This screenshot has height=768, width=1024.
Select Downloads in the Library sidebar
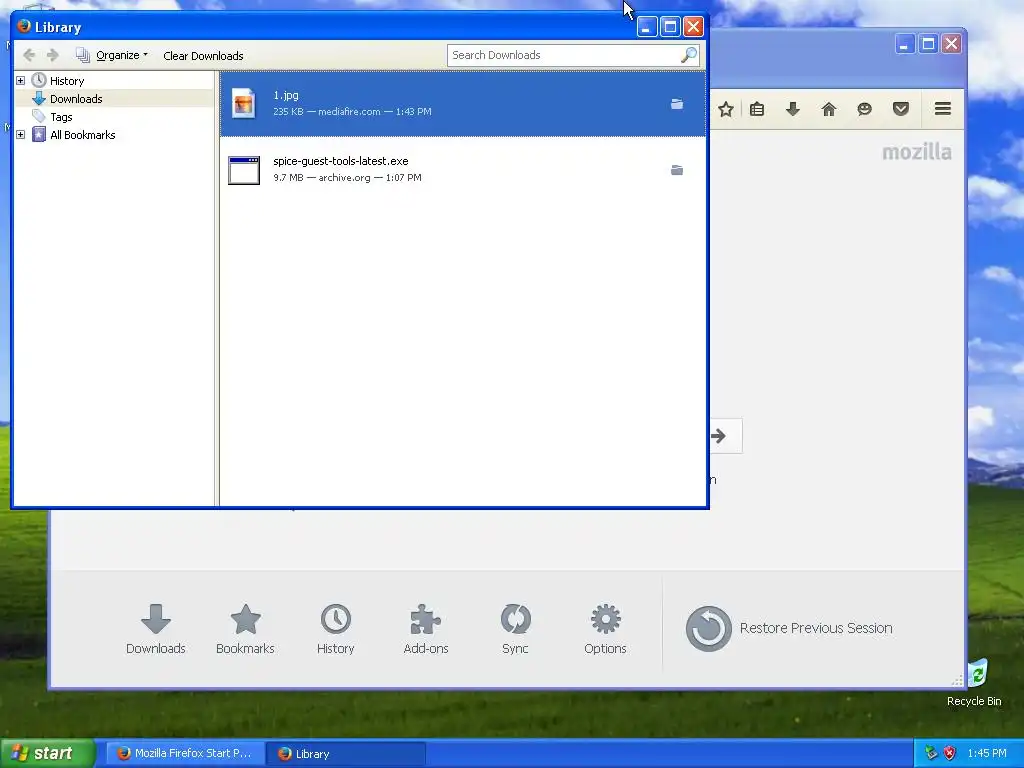pyautogui.click(x=76, y=99)
